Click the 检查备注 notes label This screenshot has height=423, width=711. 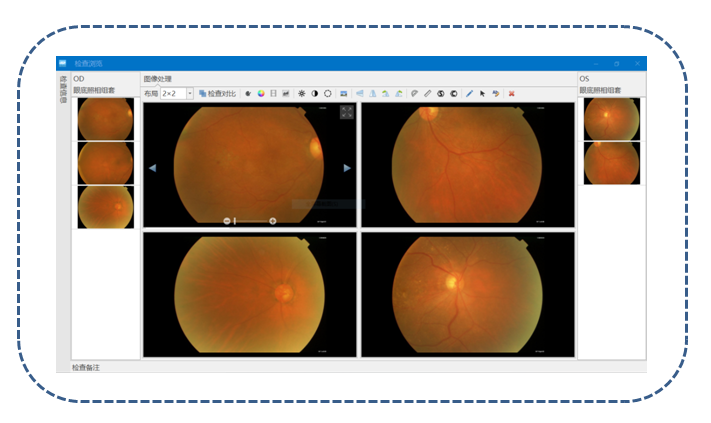click(86, 367)
